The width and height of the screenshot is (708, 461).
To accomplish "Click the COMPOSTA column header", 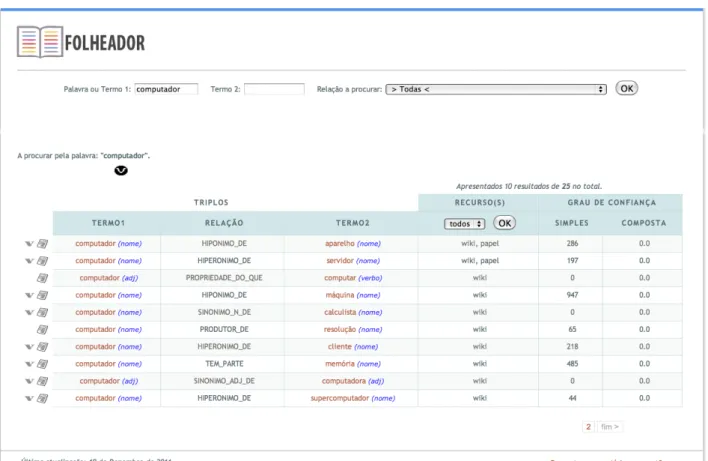I will pyautogui.click(x=644, y=223).
